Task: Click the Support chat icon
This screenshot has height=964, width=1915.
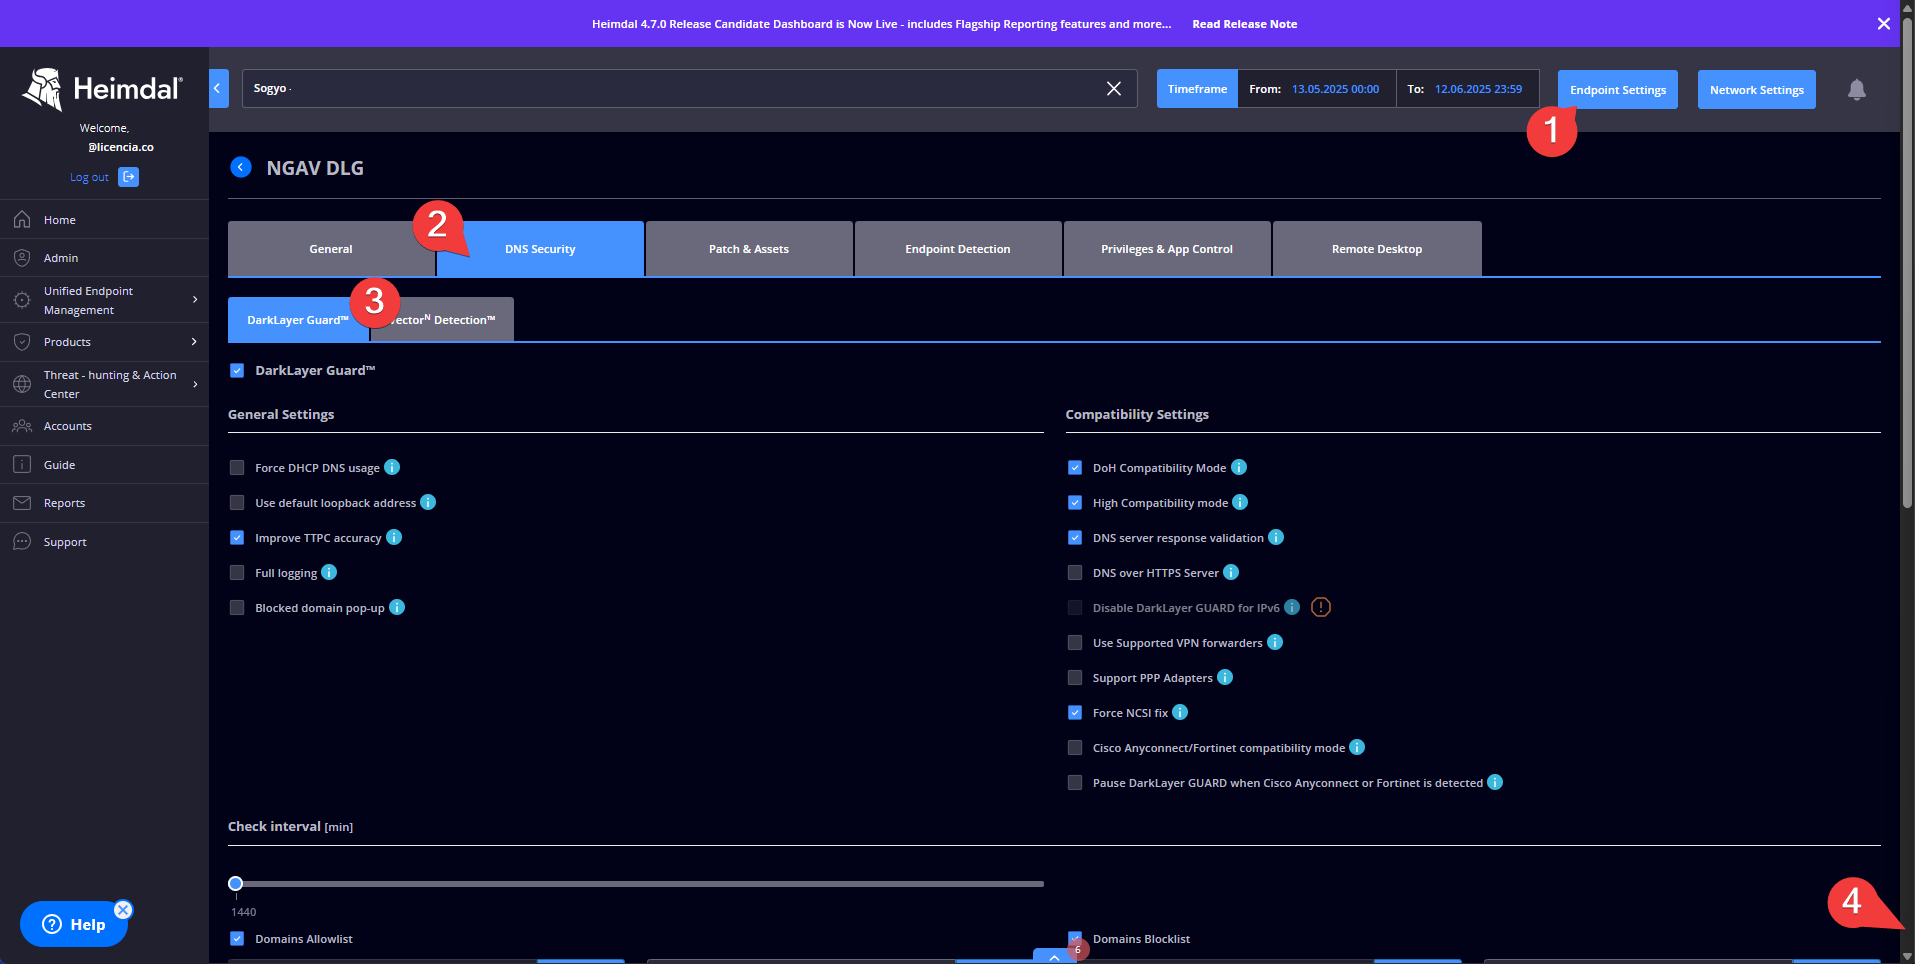Action: 22,542
